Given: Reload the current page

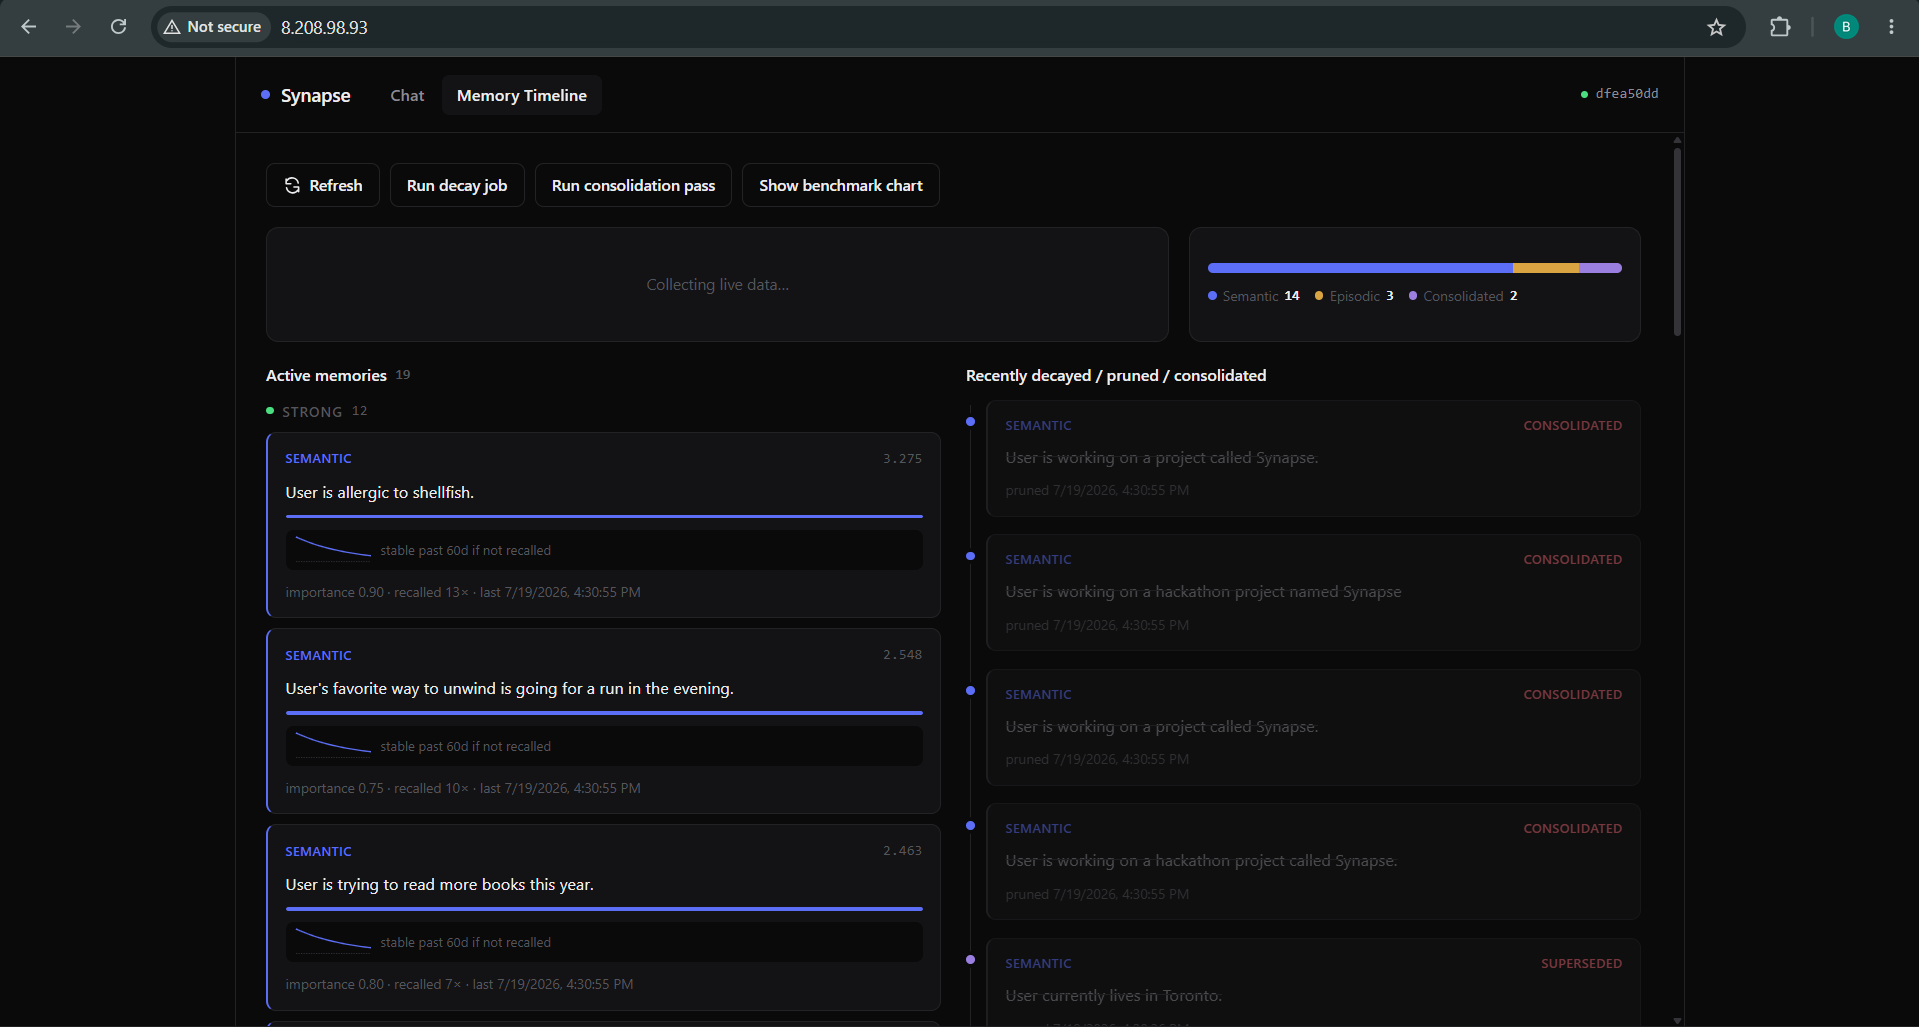Looking at the screenshot, I should click(118, 27).
